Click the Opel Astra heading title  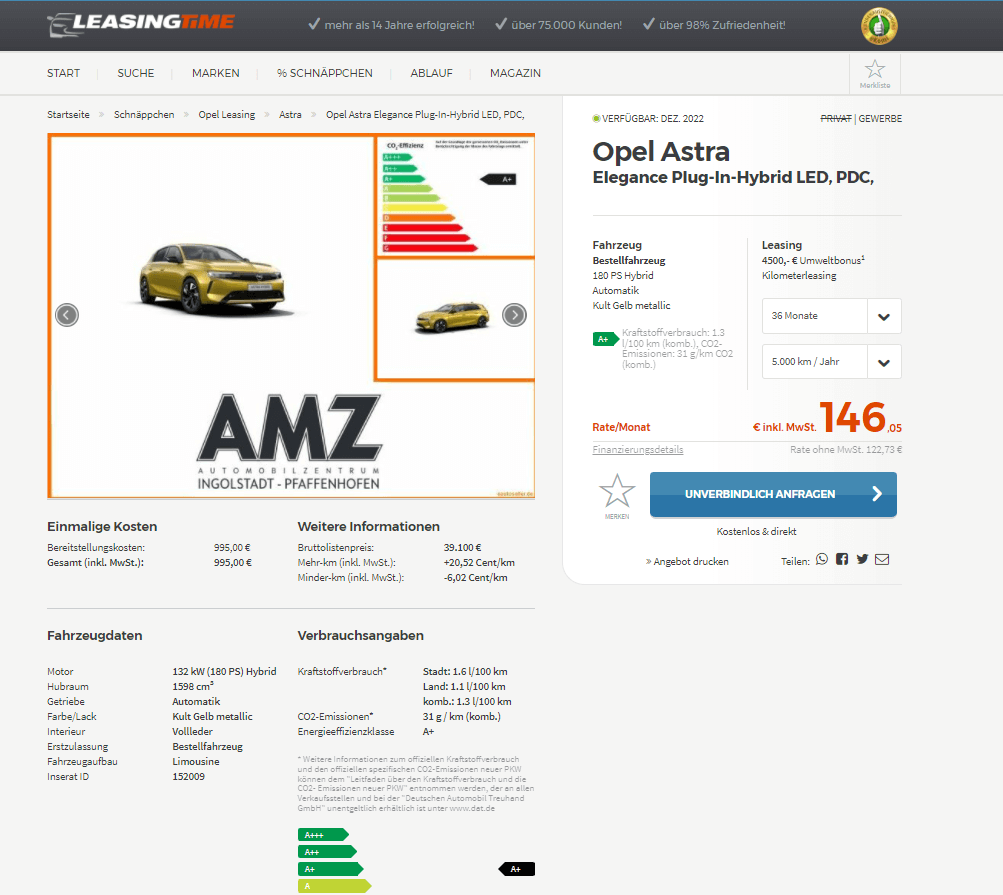coord(661,152)
